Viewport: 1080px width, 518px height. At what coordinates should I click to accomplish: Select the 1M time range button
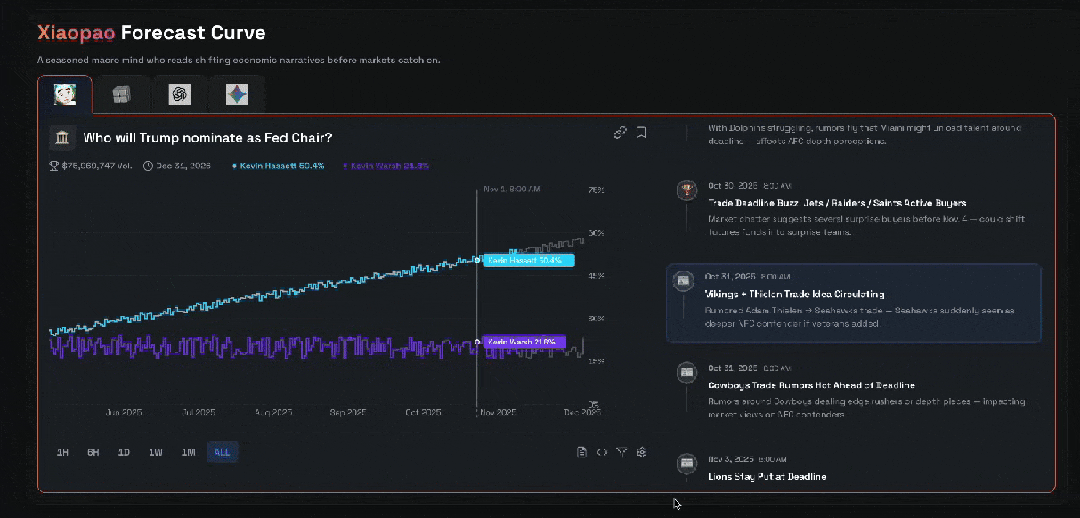point(188,452)
